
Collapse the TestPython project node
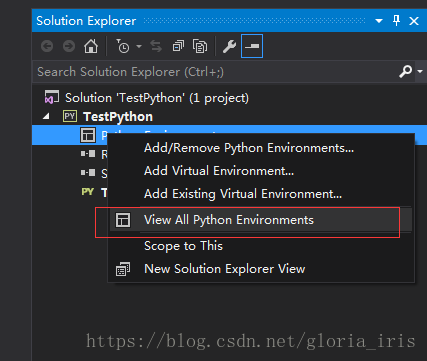(46, 116)
